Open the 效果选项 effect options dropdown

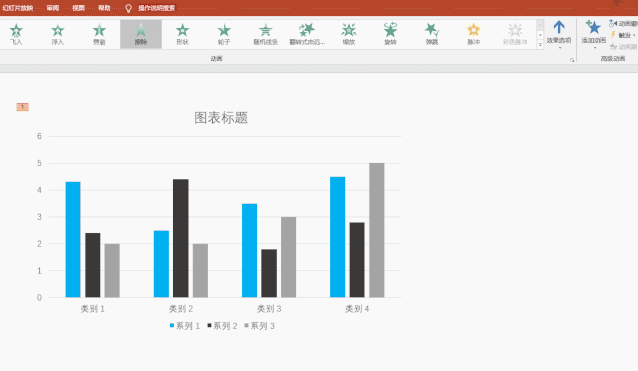click(559, 35)
